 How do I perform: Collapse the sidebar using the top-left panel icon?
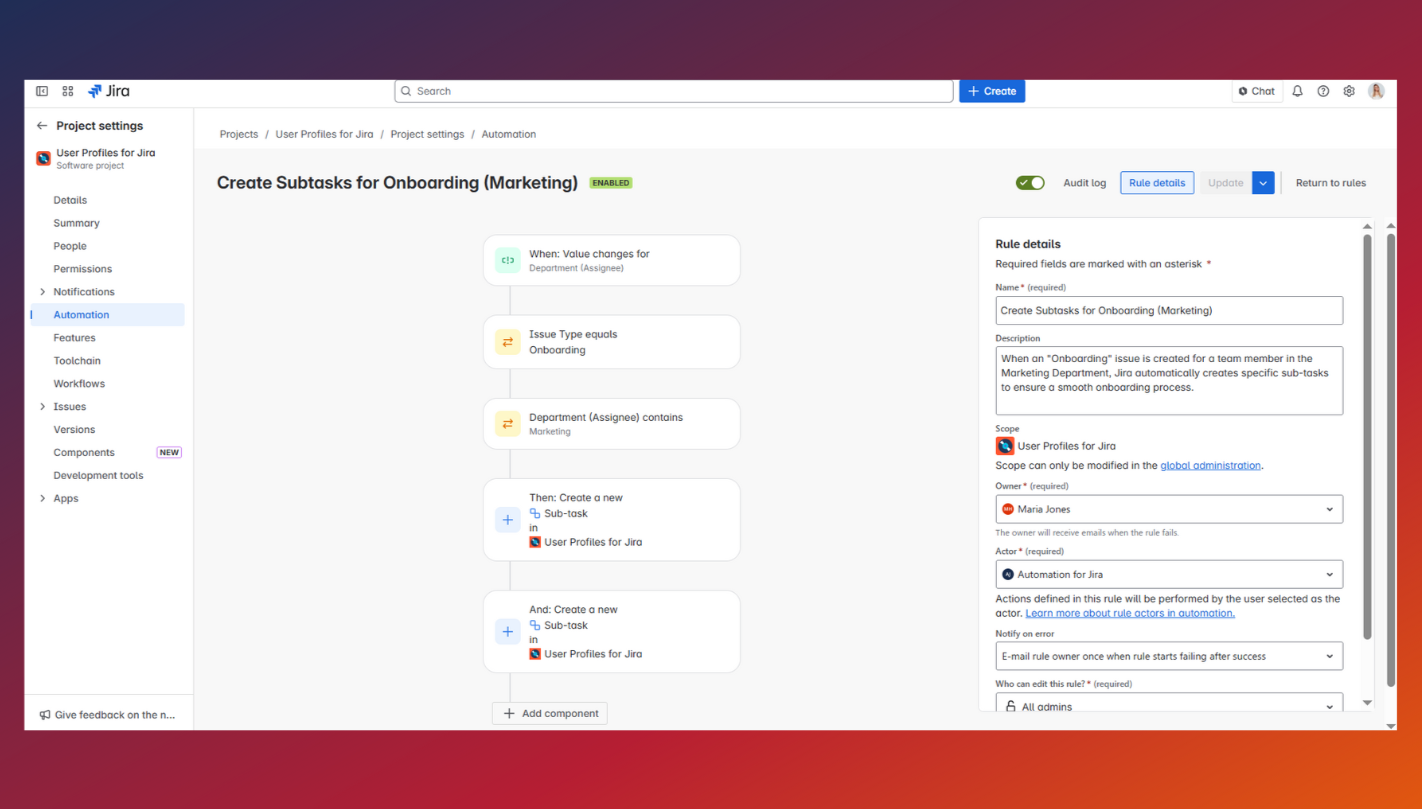42,91
